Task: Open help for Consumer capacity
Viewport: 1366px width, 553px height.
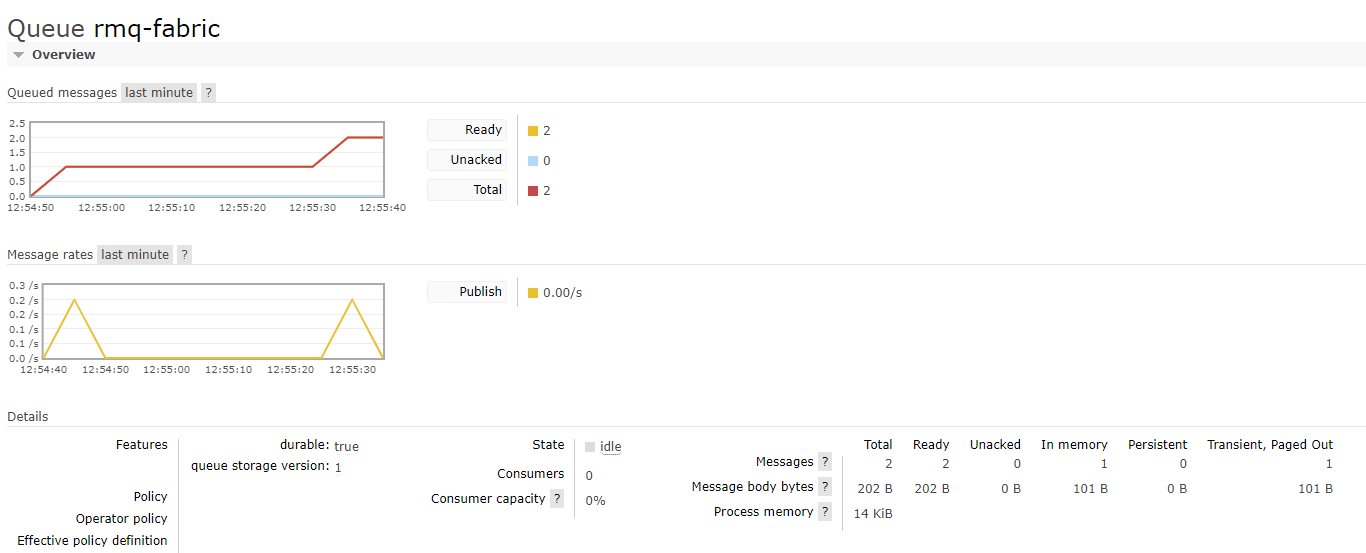Action: [556, 498]
